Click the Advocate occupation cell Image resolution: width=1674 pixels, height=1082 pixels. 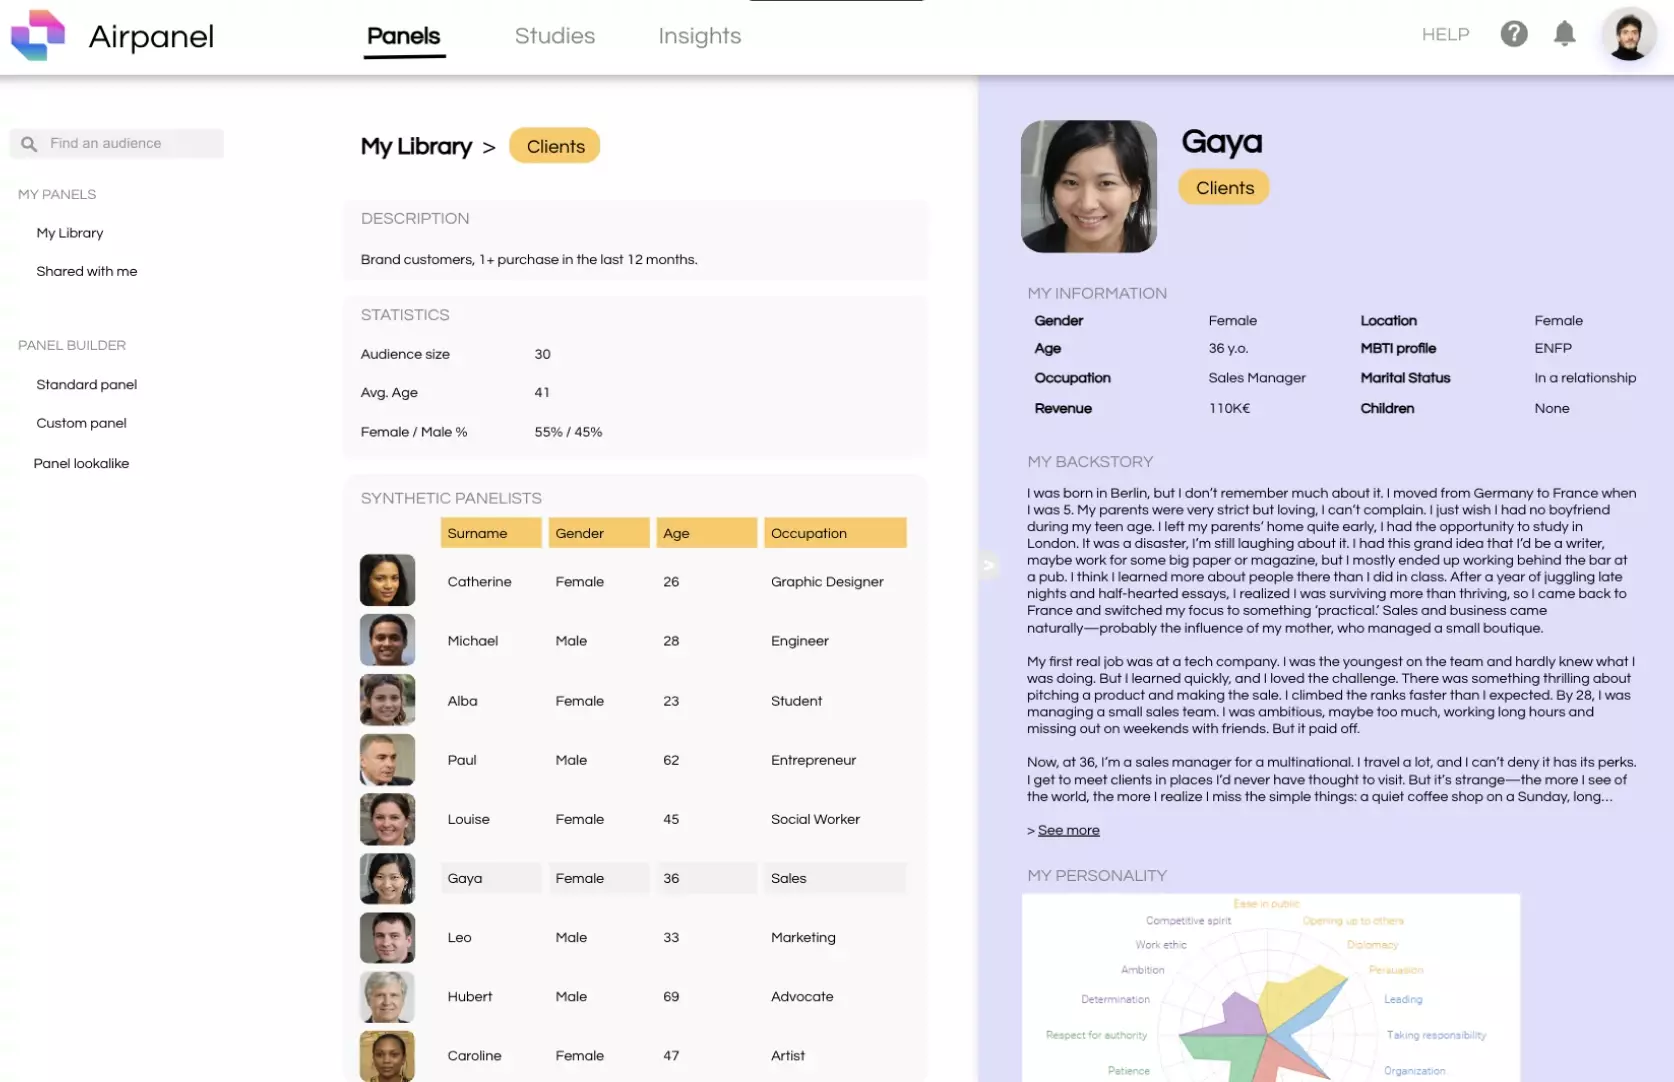pyautogui.click(x=802, y=997)
